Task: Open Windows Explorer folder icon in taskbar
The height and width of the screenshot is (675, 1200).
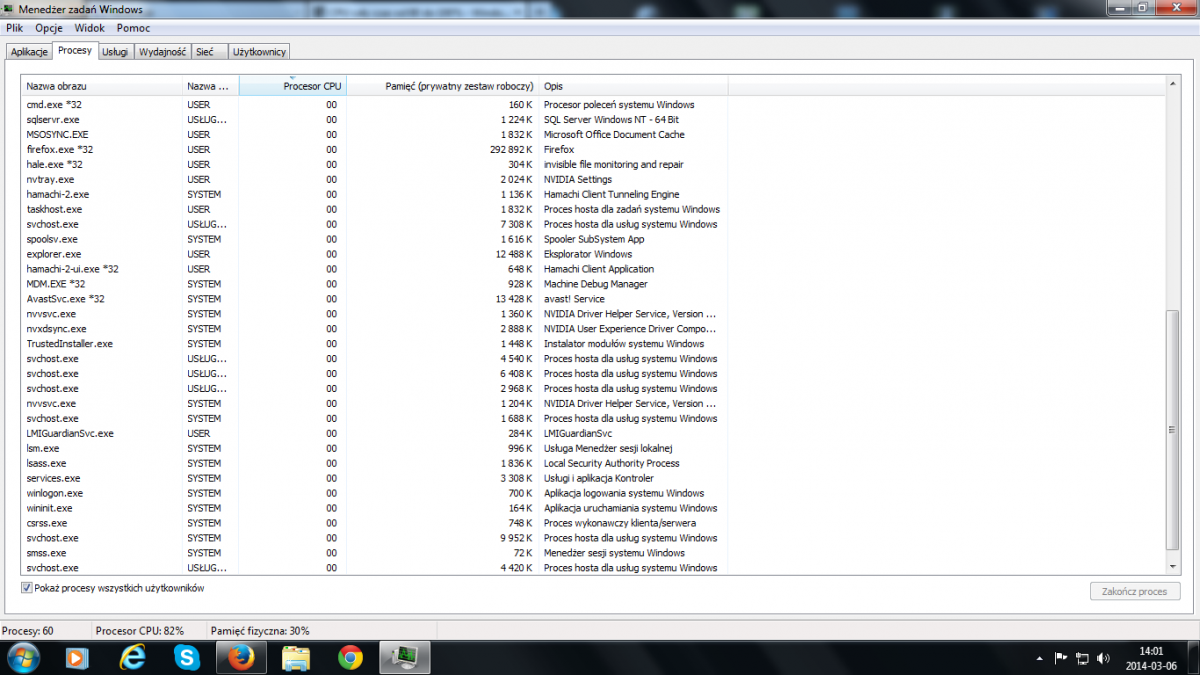Action: pyautogui.click(x=296, y=657)
